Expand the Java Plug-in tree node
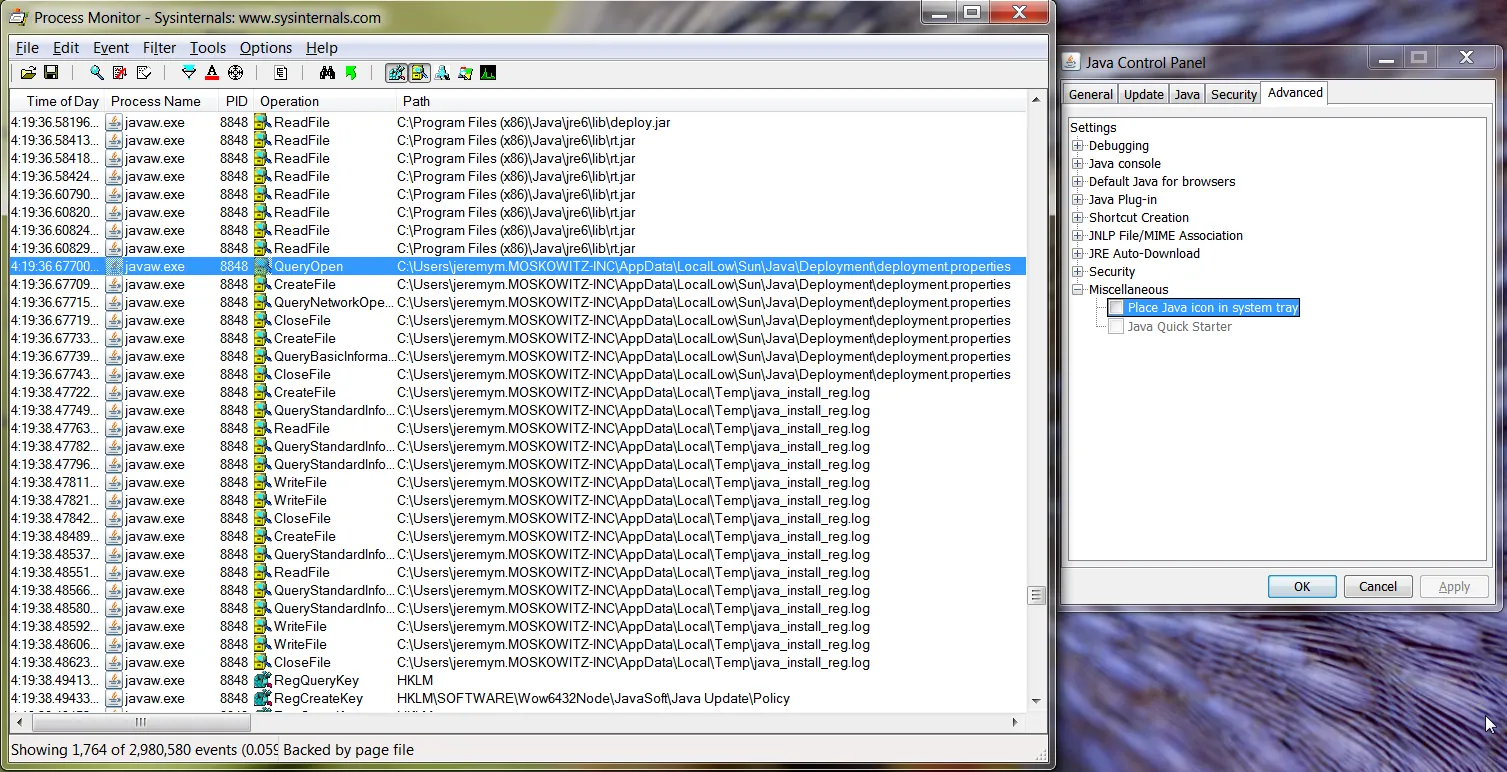 click(1078, 200)
